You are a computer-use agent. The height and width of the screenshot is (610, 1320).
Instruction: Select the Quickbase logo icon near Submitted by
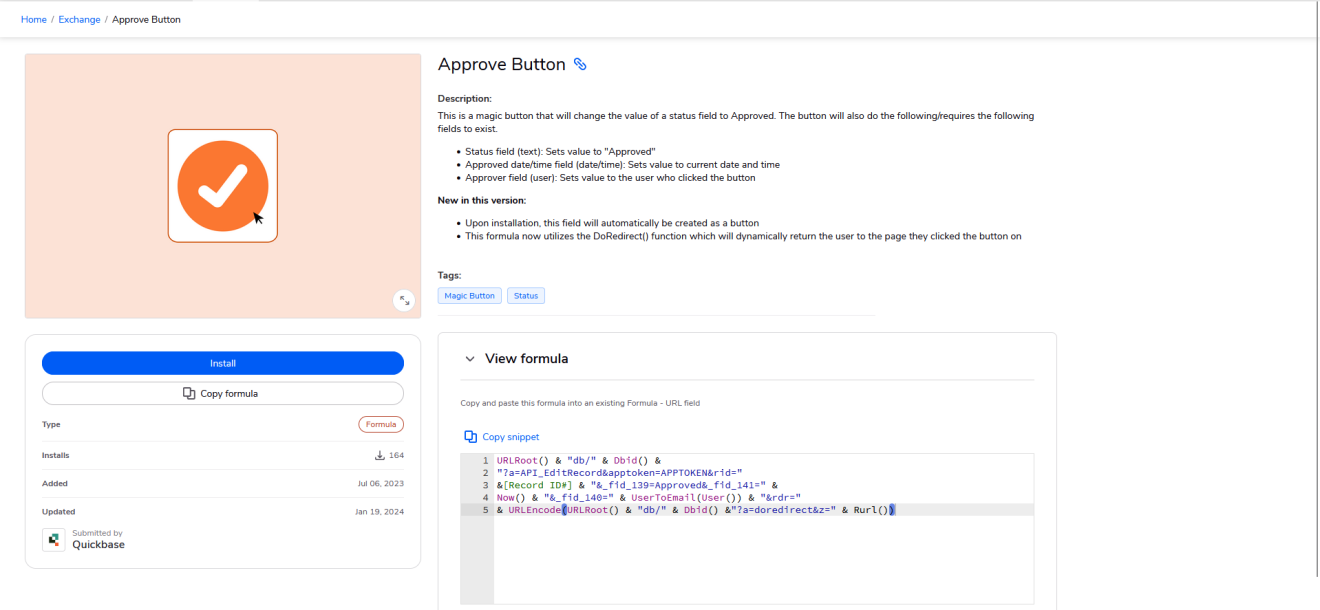[52, 539]
